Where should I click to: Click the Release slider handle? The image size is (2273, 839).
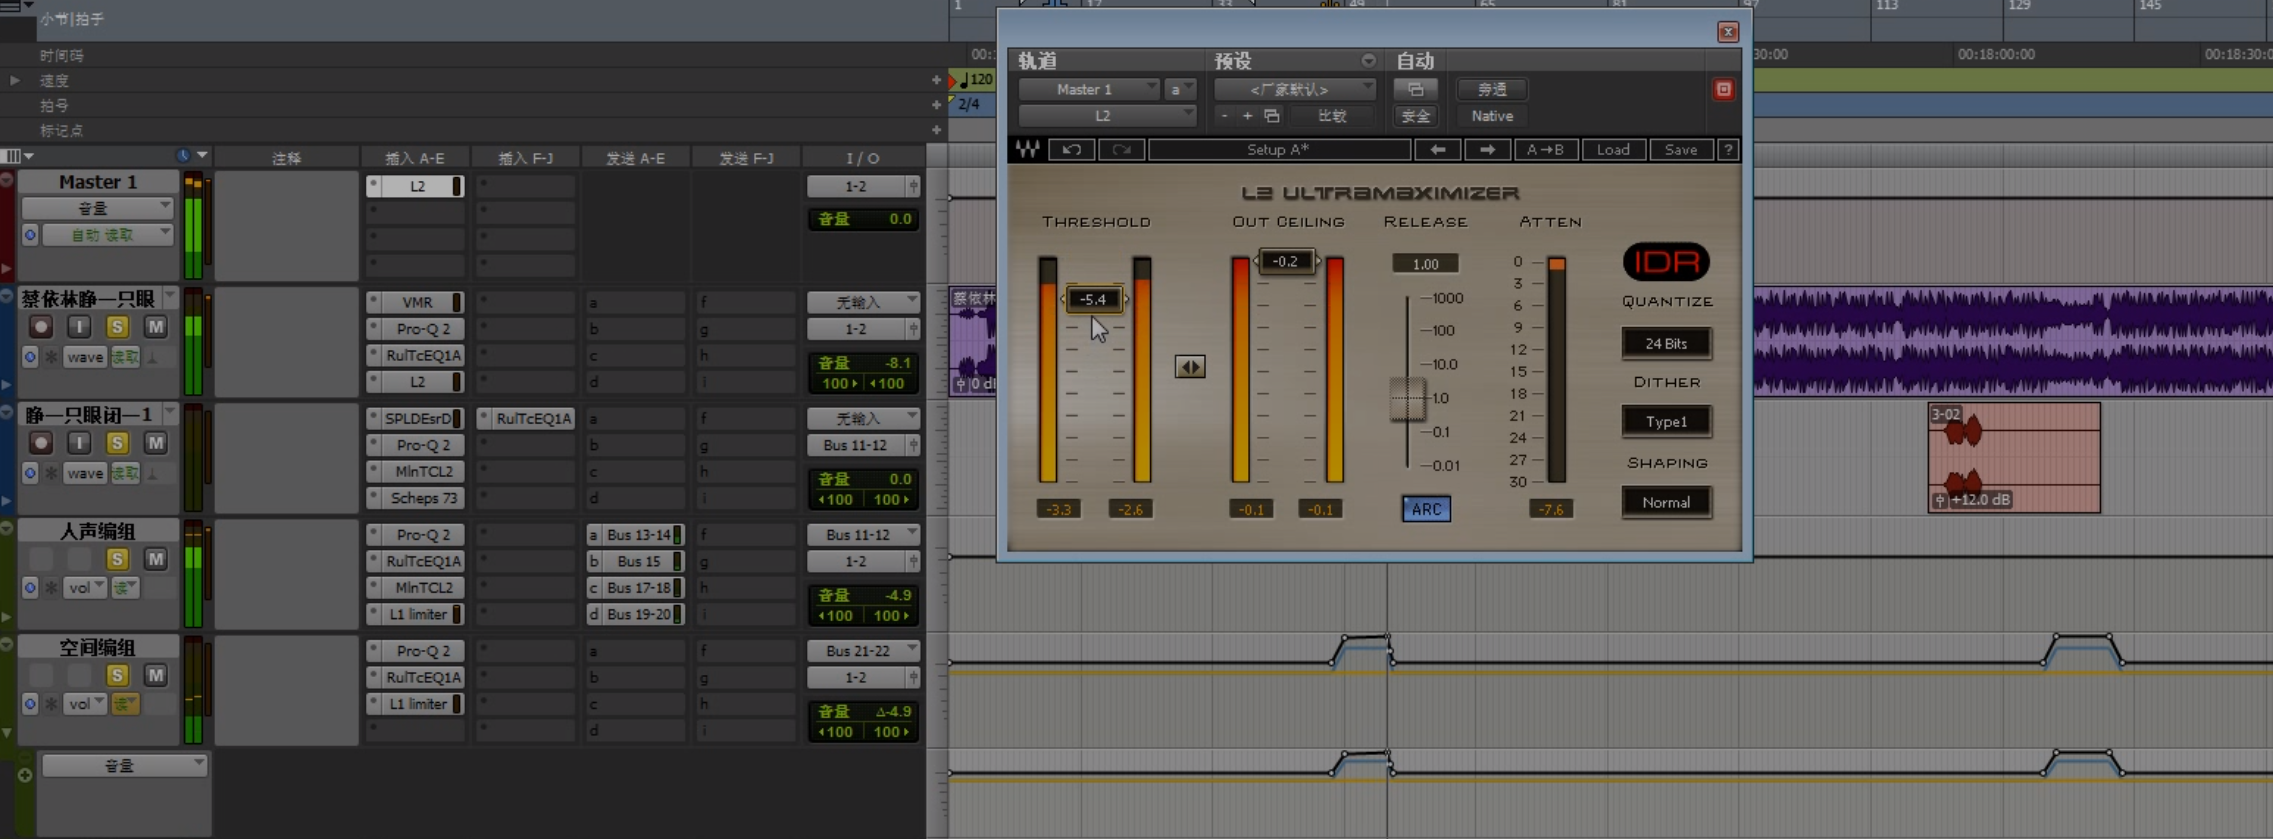(1407, 399)
